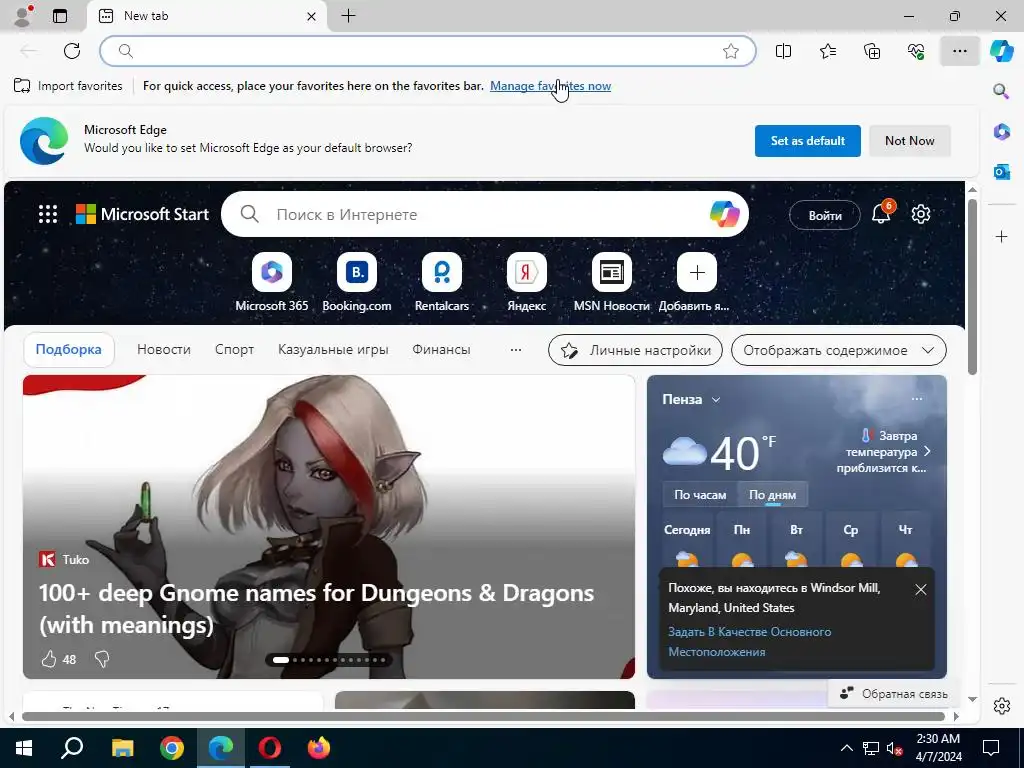Open Collections panel
Screen dimensions: 1024x768
coord(872,51)
